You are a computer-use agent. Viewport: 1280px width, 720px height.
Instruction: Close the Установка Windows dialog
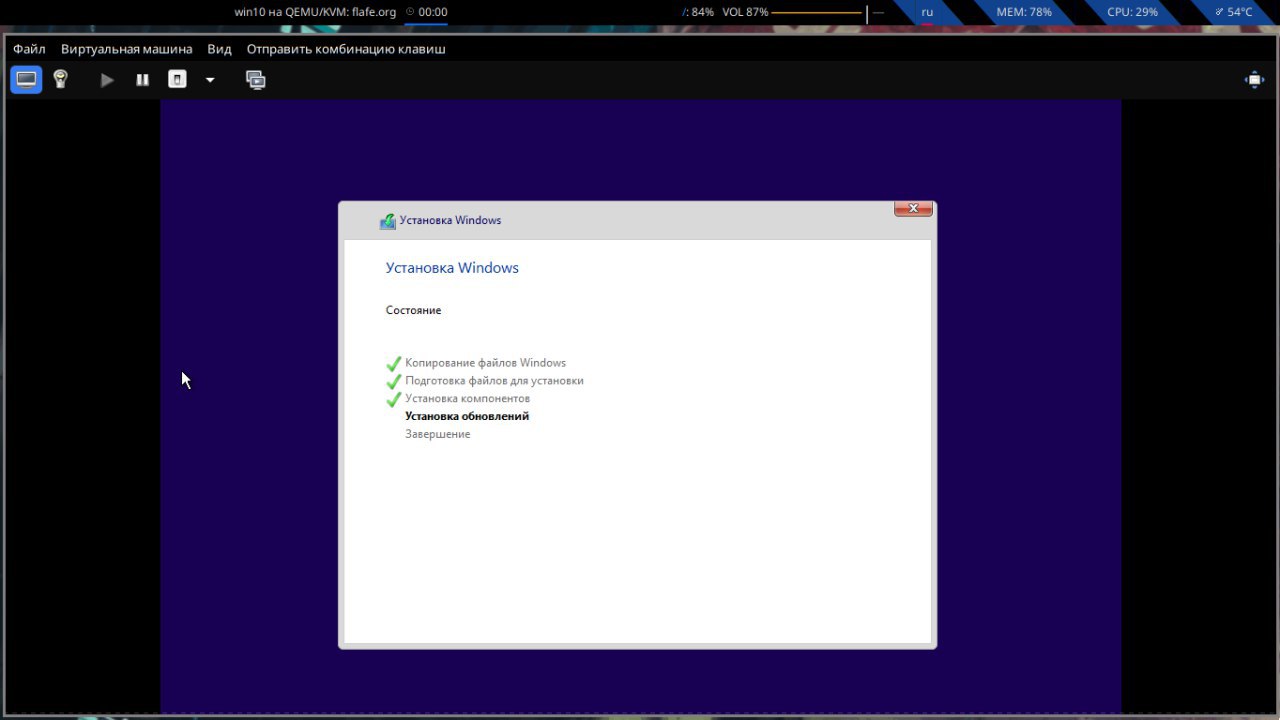pos(913,208)
